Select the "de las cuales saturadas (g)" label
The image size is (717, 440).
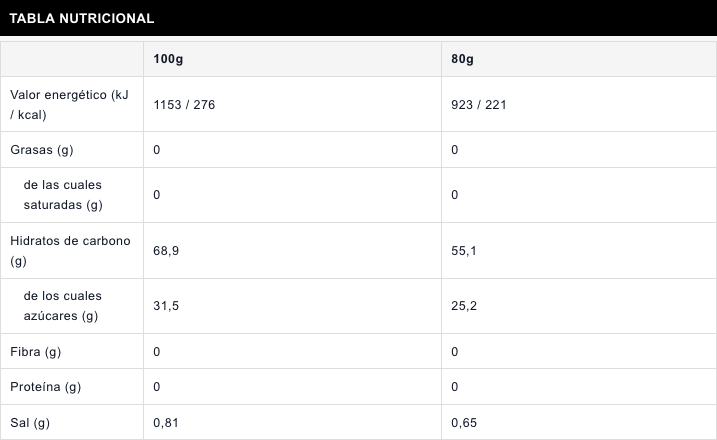[x=62, y=195]
